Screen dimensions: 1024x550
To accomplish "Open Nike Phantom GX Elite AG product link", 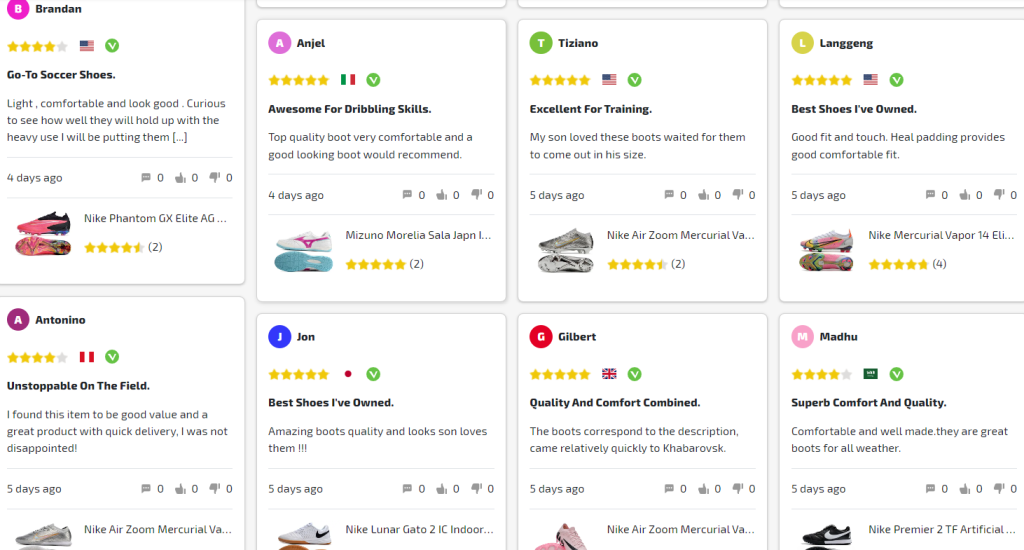I will tap(155, 218).
